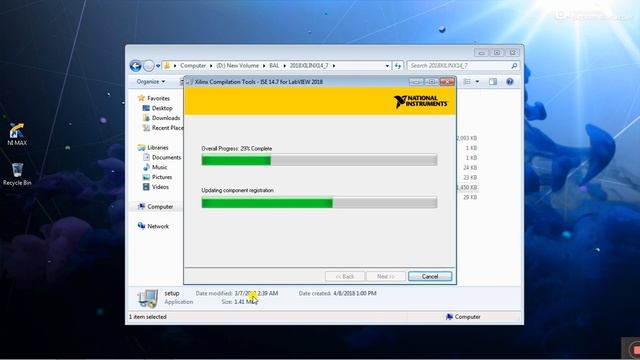Open recent locations dropdown beside nav arrows

[x=158, y=66]
